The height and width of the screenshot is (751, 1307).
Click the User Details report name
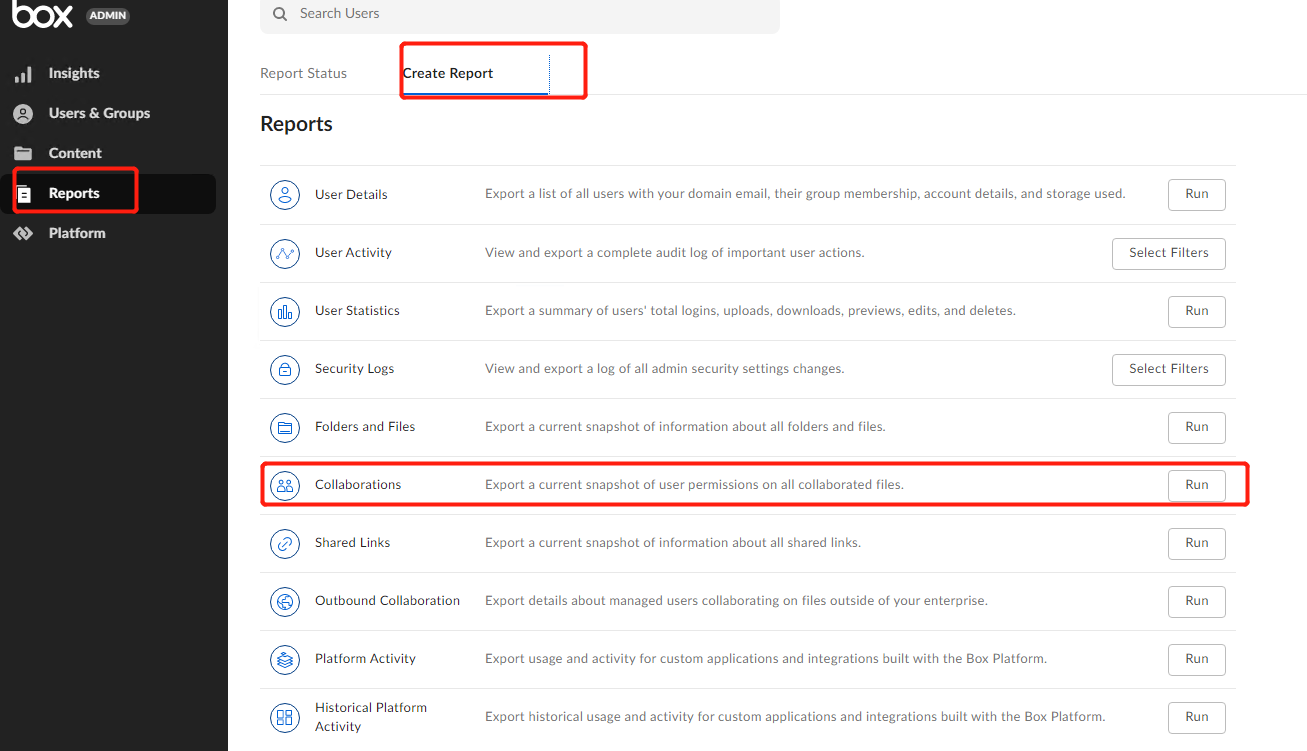click(351, 195)
